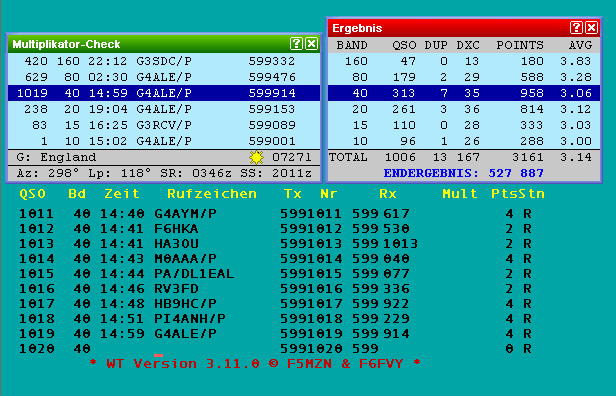Open help for Multiplikator-Check window
This screenshot has width=616, height=396.
click(x=296, y=44)
